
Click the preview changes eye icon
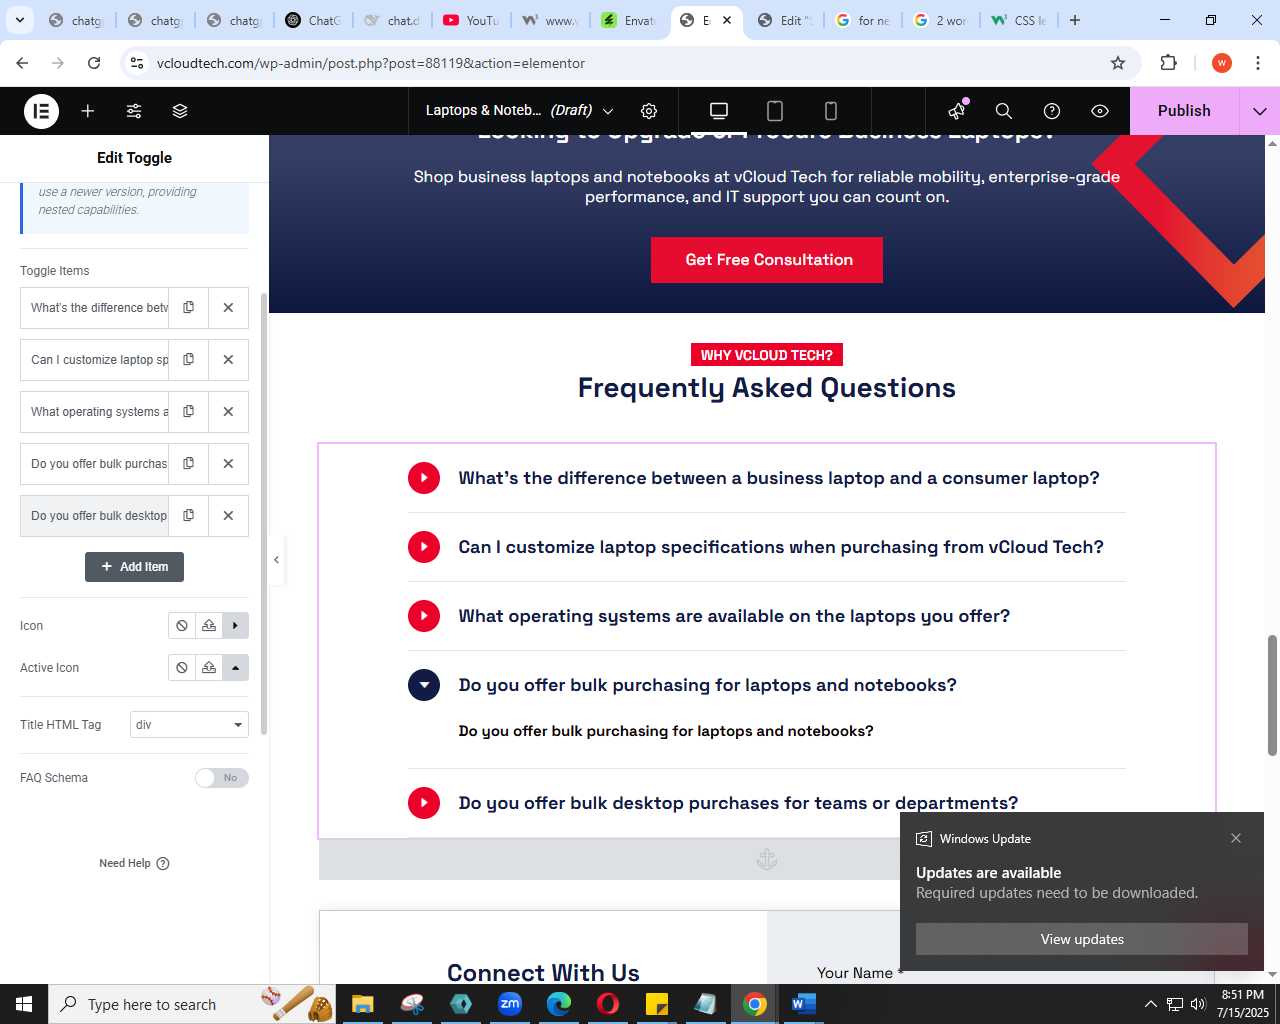click(x=1100, y=111)
